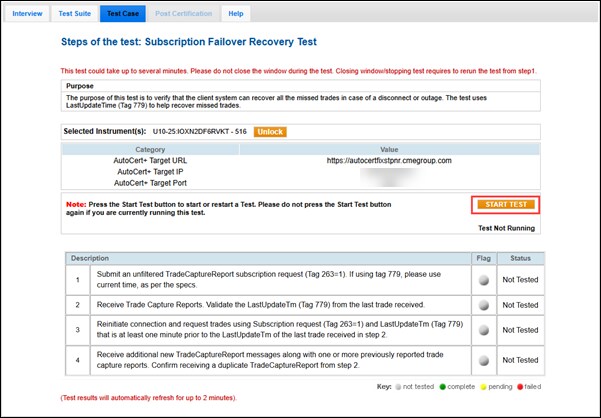Open the Post Certification tab
Screen dimensions: 601x418
click(183, 14)
